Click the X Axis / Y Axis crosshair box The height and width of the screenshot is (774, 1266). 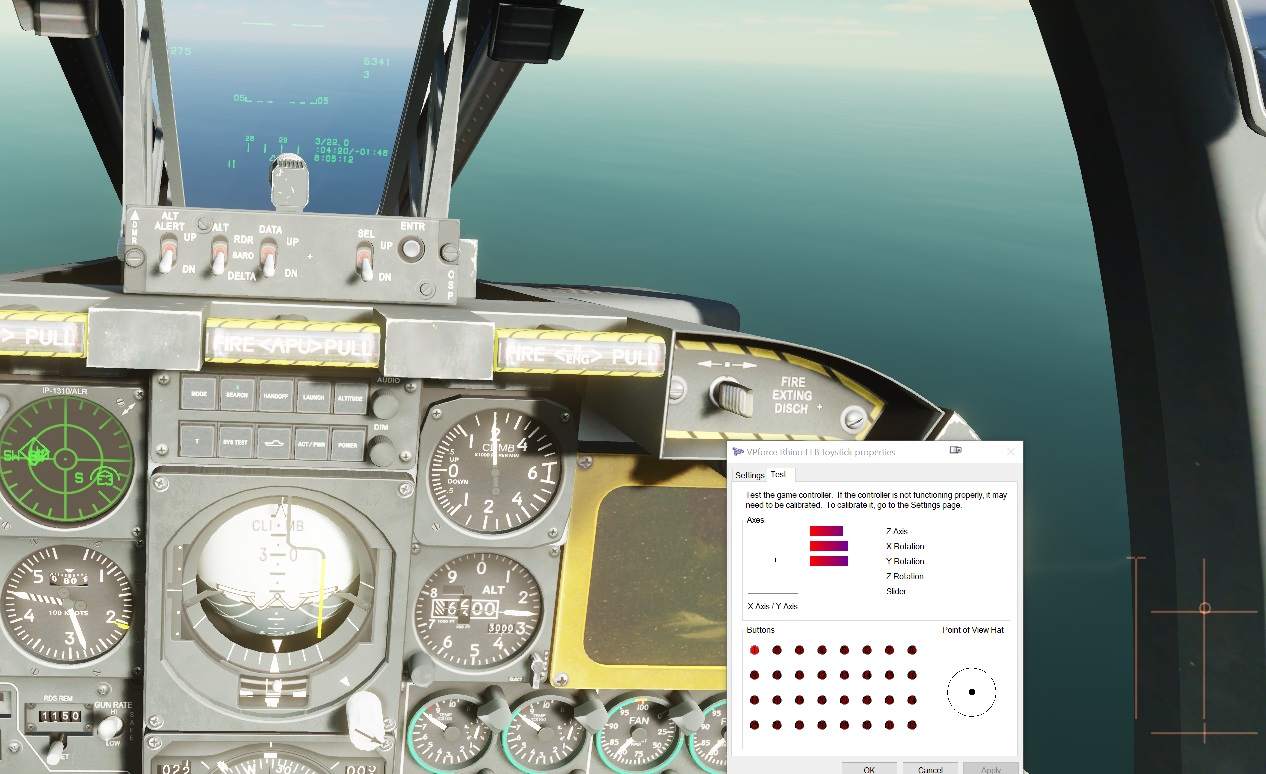(773, 560)
